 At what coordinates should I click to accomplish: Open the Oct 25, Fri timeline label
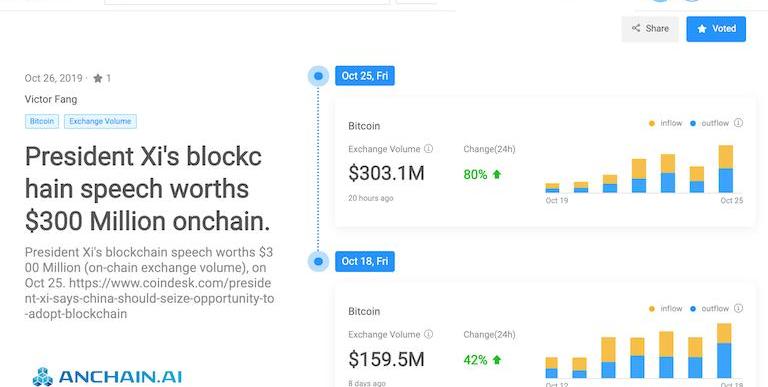pos(364,76)
